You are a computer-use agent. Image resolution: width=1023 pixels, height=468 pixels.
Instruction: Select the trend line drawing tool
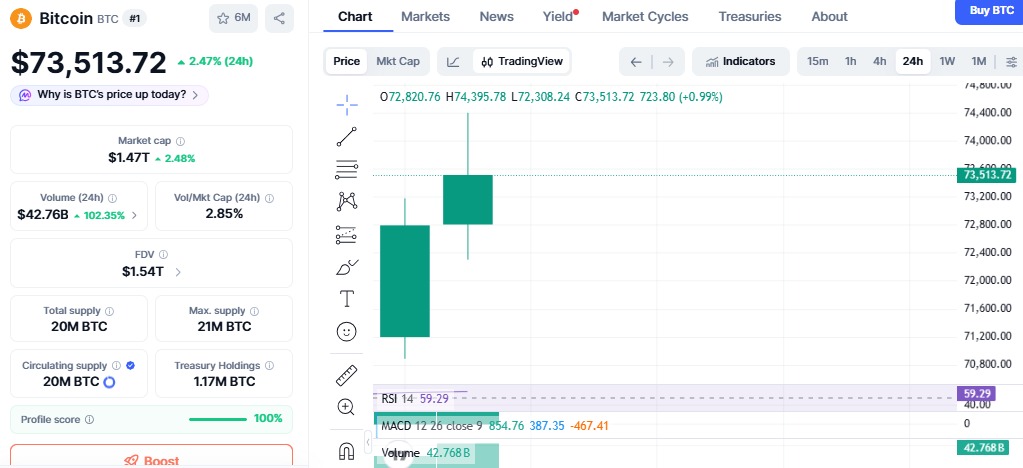tap(347, 137)
